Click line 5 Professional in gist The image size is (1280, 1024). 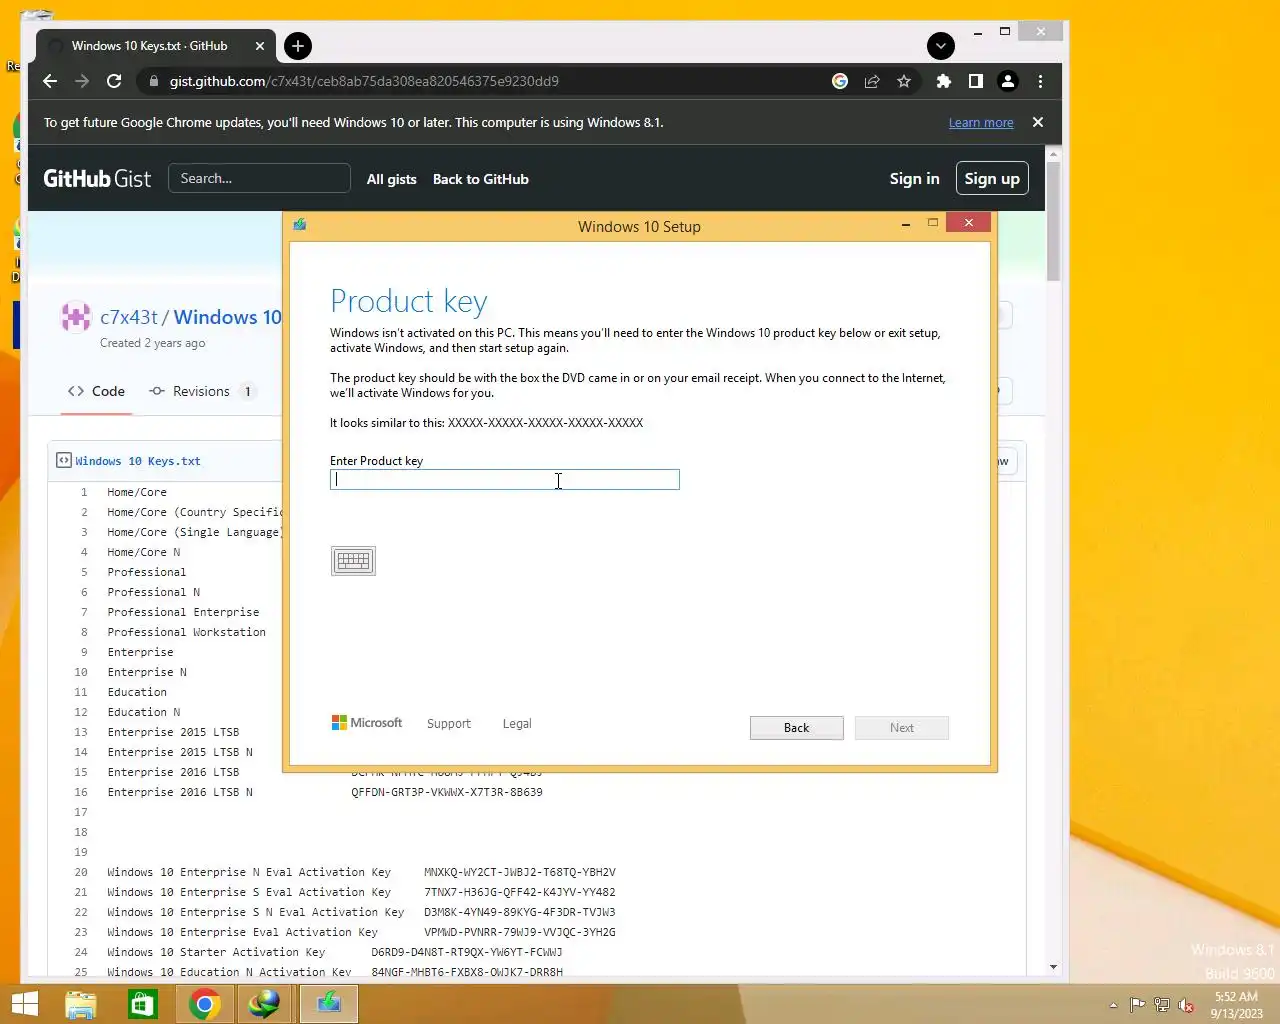click(146, 572)
